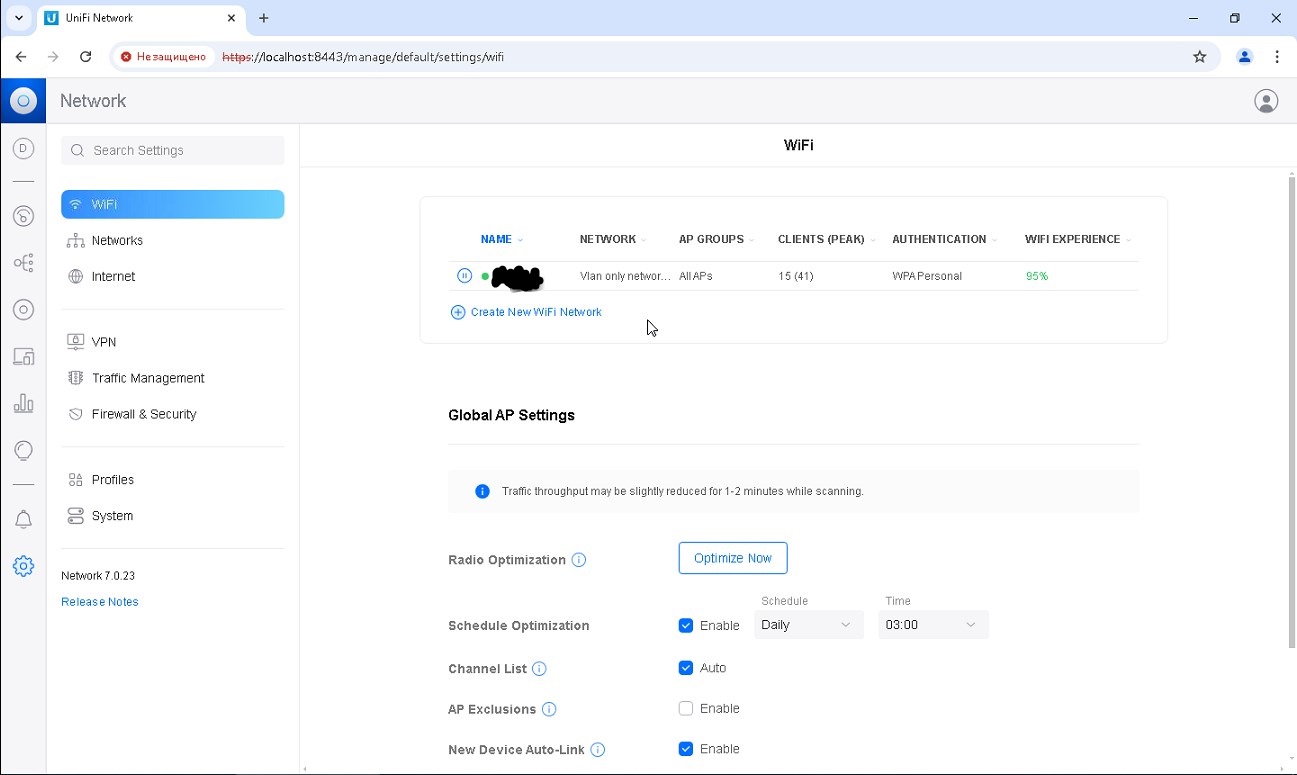Sort by AP GROUPS column header

click(x=717, y=239)
